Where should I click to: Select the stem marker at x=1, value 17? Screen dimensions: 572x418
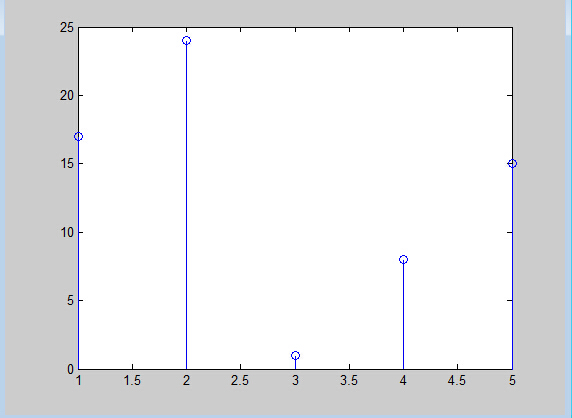[78, 136]
